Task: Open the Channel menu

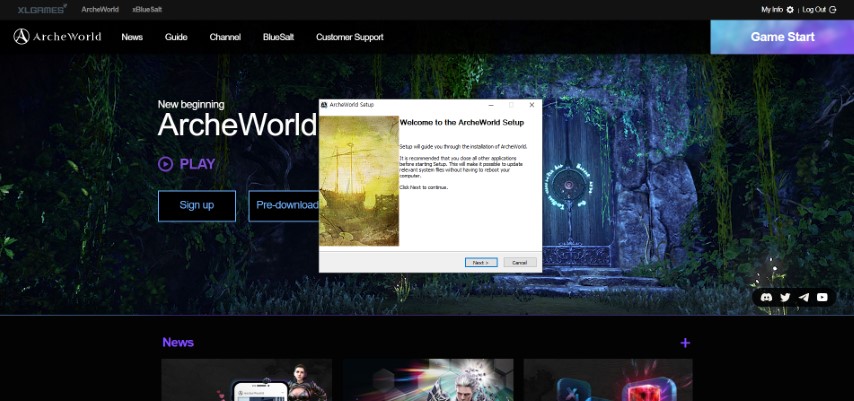Action: point(225,37)
